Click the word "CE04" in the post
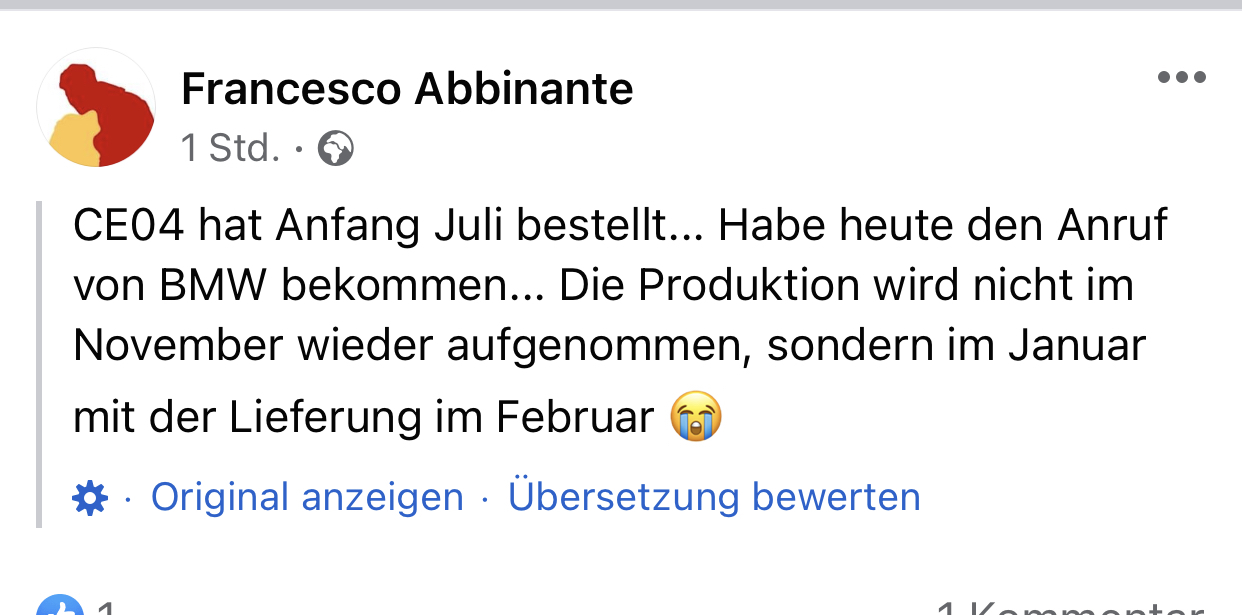Viewport: 1242px width, 615px height. point(129,227)
